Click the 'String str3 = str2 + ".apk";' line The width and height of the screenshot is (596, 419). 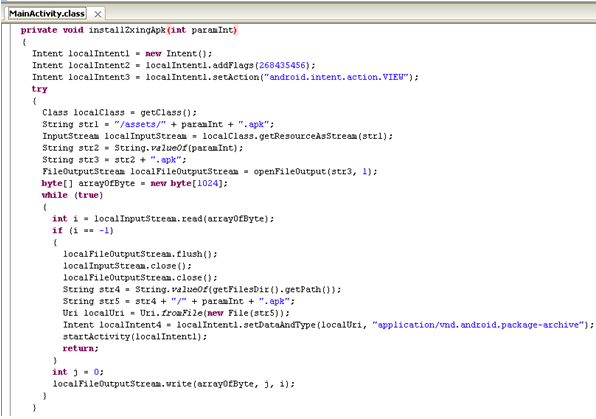[114, 160]
